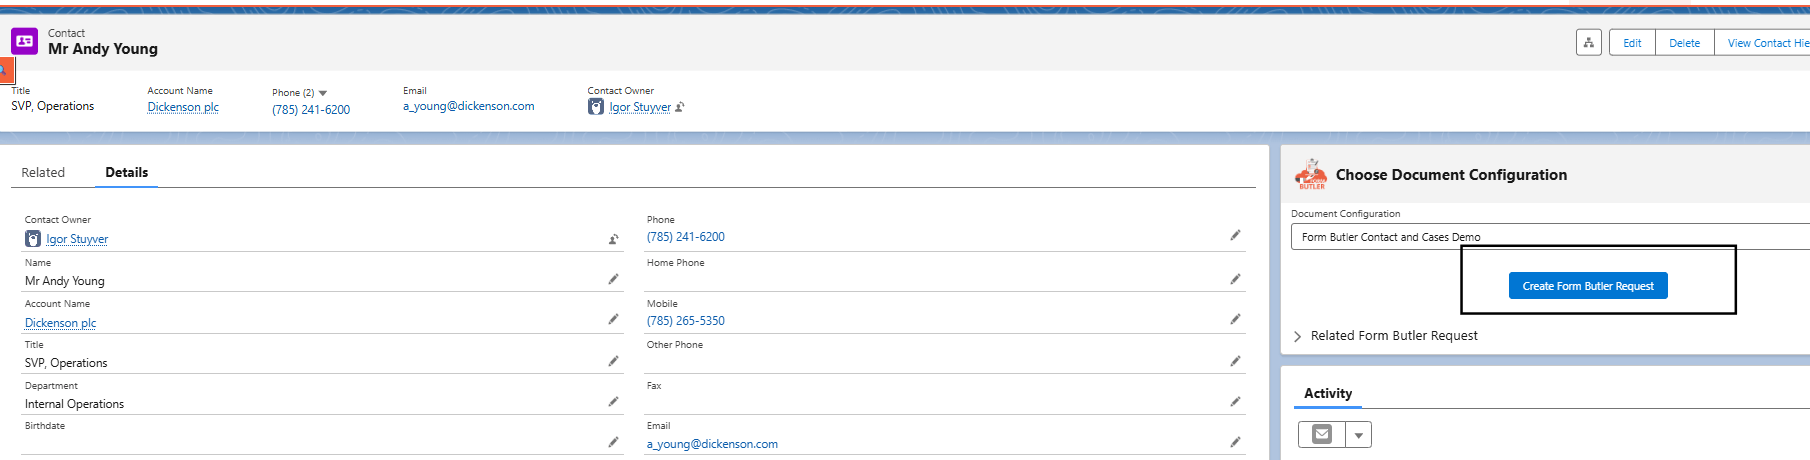Open the contact hierarchy icon button

click(1588, 42)
